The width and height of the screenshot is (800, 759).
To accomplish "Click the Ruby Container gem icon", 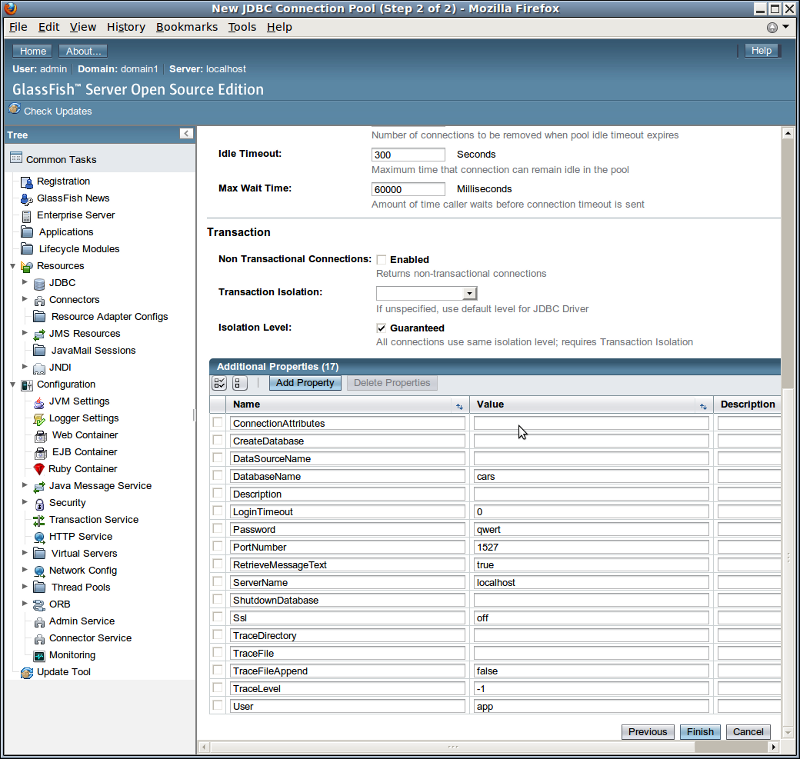I will coord(39,469).
